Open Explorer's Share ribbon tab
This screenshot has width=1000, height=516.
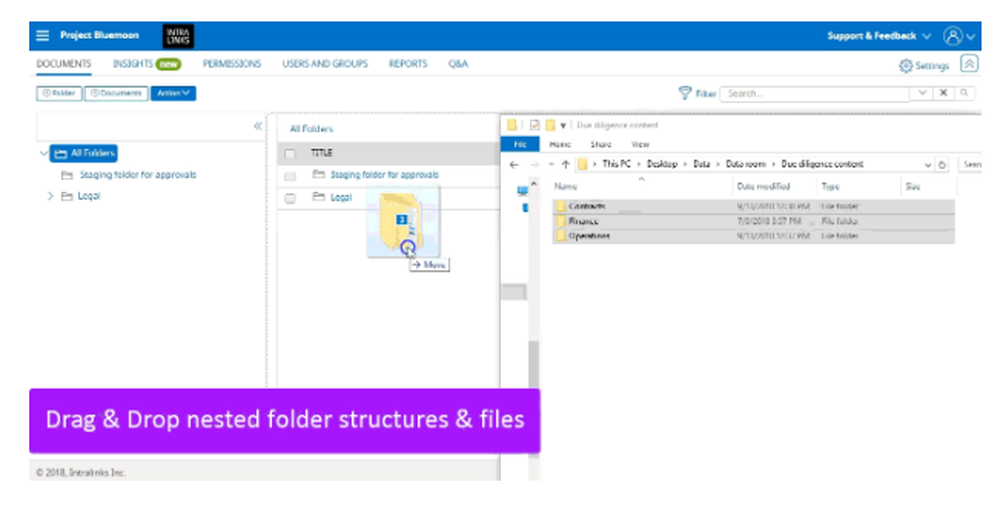click(601, 145)
